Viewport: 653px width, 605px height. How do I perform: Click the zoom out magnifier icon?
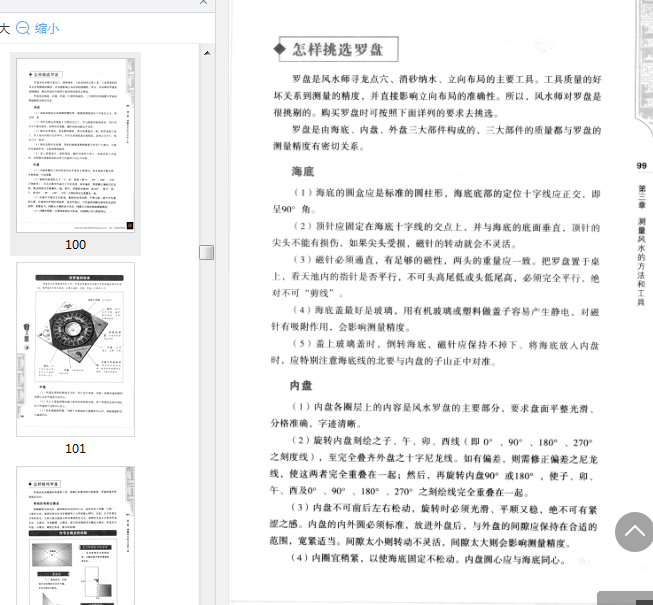coord(22,28)
